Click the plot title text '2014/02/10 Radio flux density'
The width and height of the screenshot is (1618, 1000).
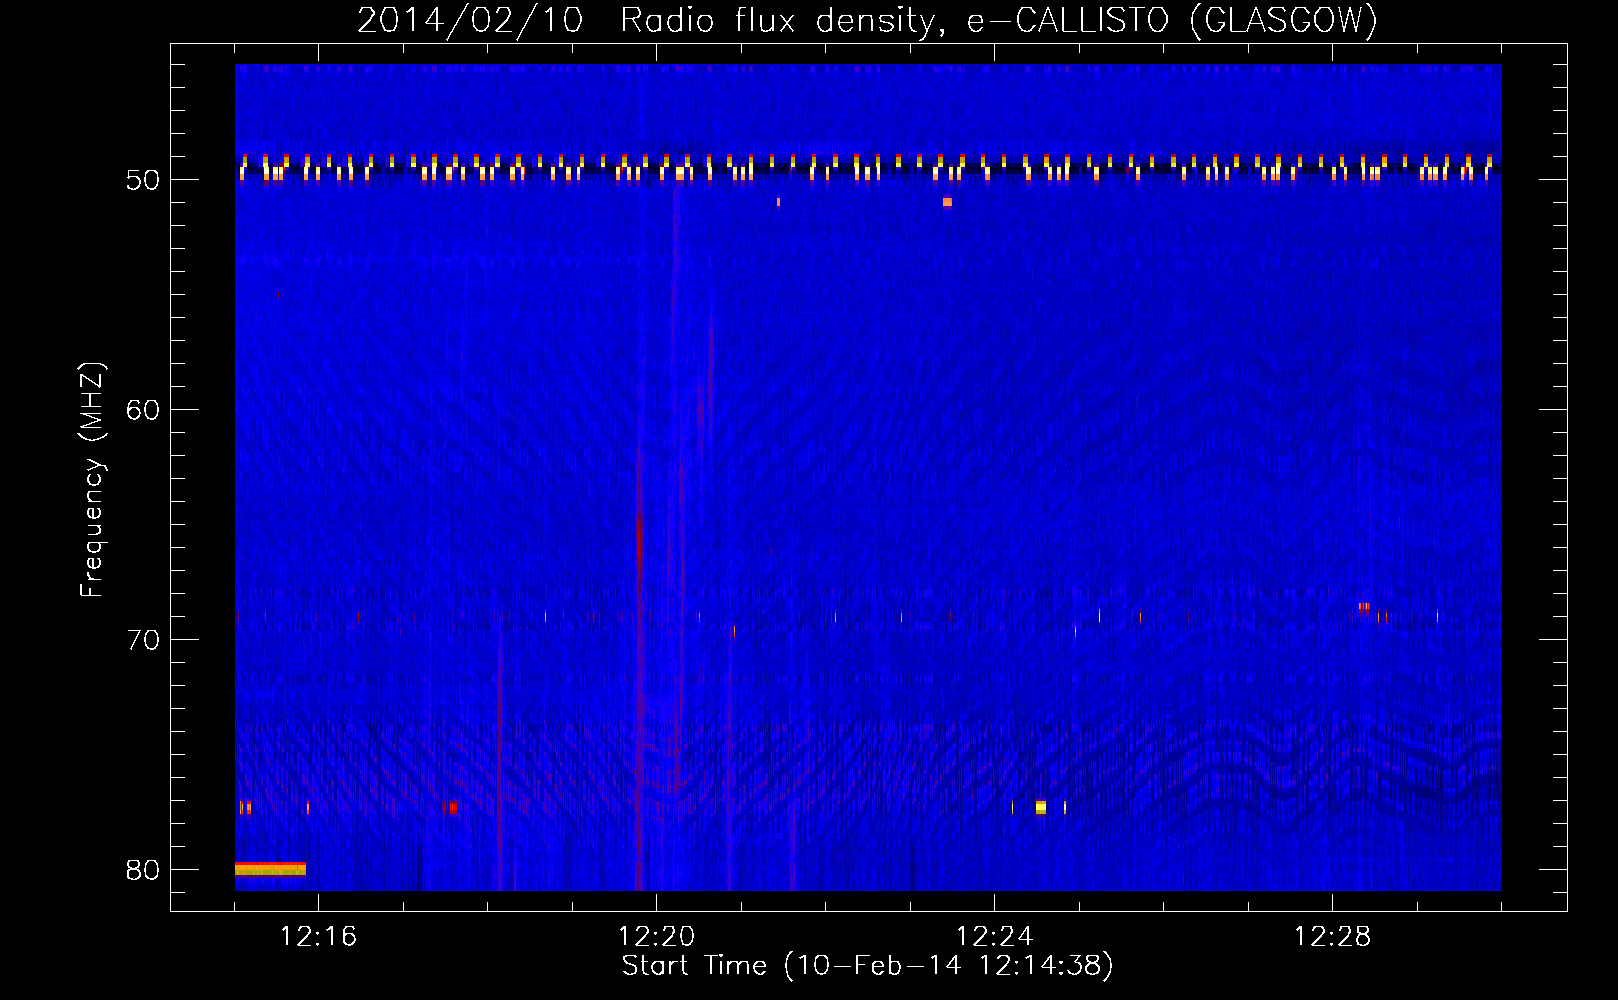coord(646,21)
